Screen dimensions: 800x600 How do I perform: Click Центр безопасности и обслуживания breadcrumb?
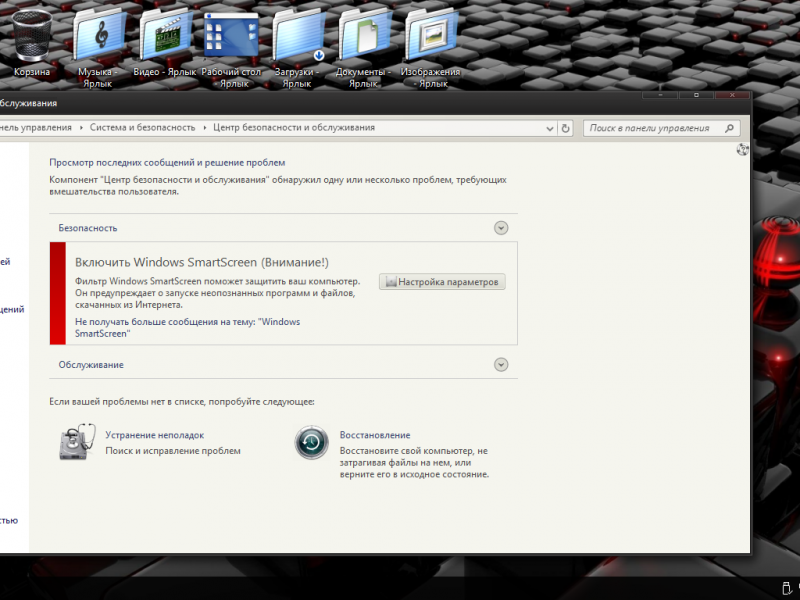294,128
